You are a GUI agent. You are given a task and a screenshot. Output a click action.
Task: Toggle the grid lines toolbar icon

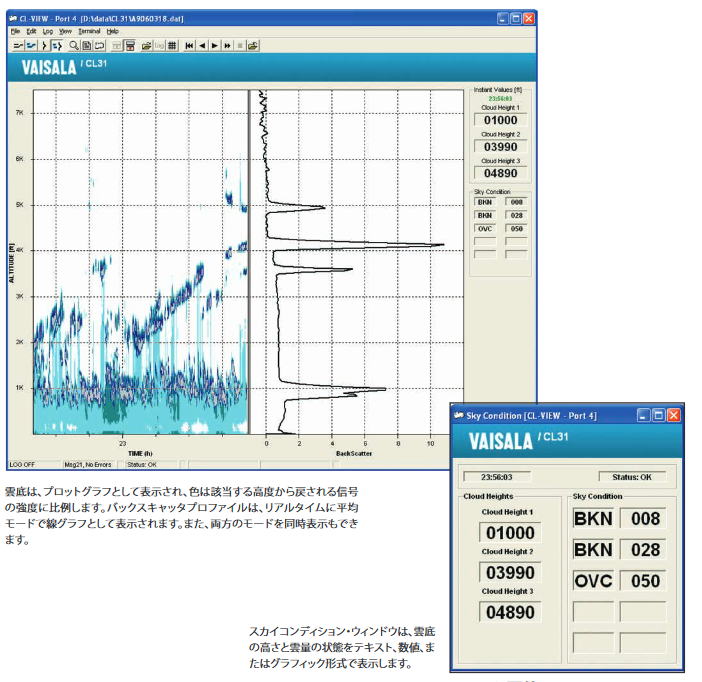tap(172, 46)
